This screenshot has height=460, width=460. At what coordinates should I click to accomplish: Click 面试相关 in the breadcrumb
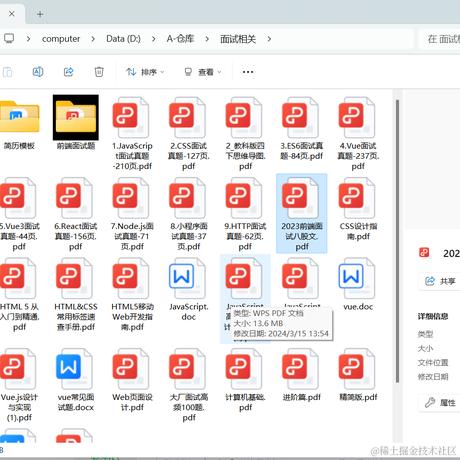coord(238,39)
